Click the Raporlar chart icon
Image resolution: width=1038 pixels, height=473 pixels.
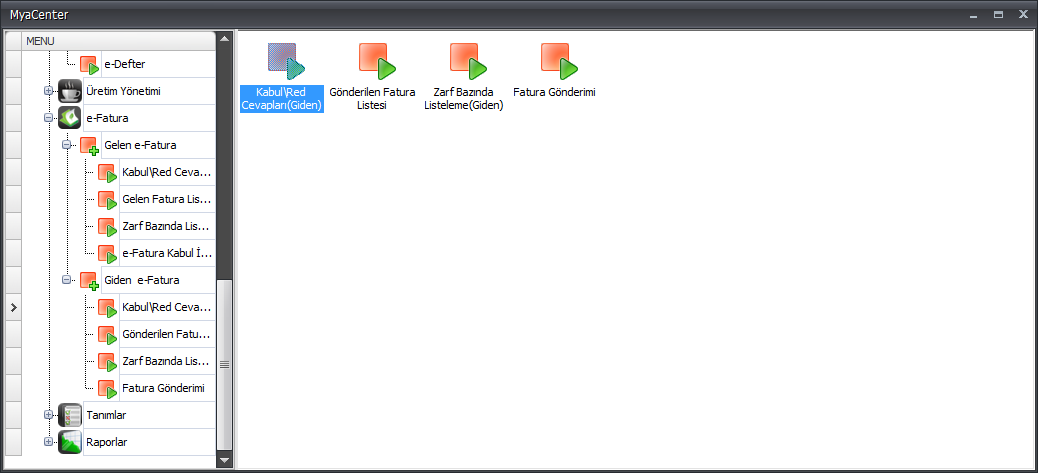coord(70,443)
